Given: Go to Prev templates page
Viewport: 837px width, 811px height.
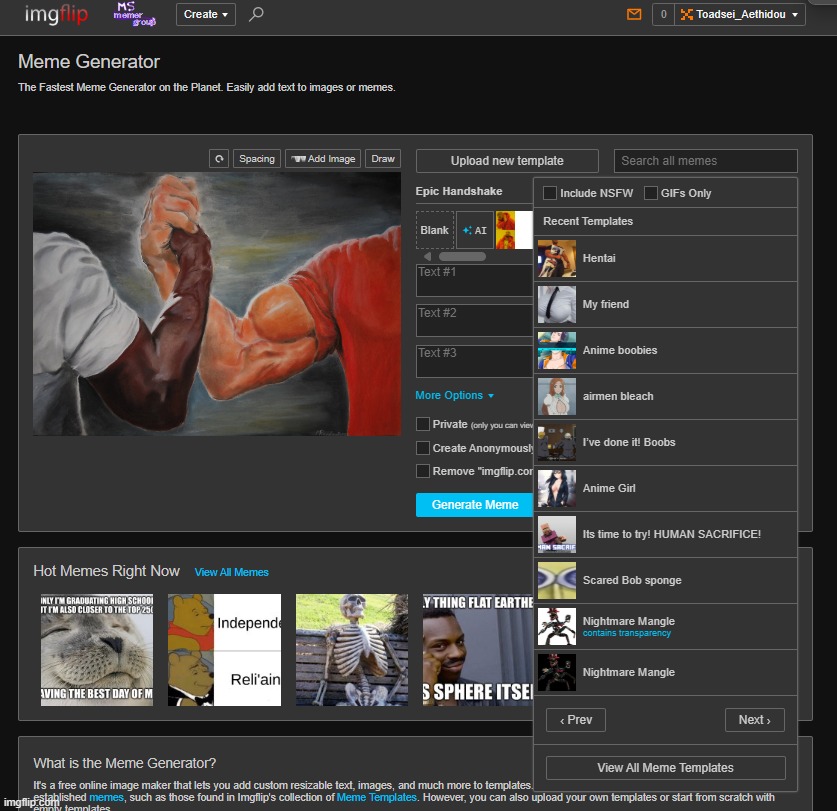Looking at the screenshot, I should click(x=576, y=720).
